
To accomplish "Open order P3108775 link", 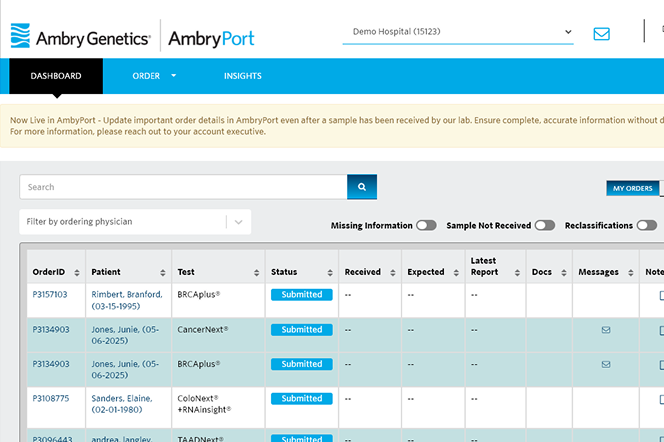I will point(51,398).
